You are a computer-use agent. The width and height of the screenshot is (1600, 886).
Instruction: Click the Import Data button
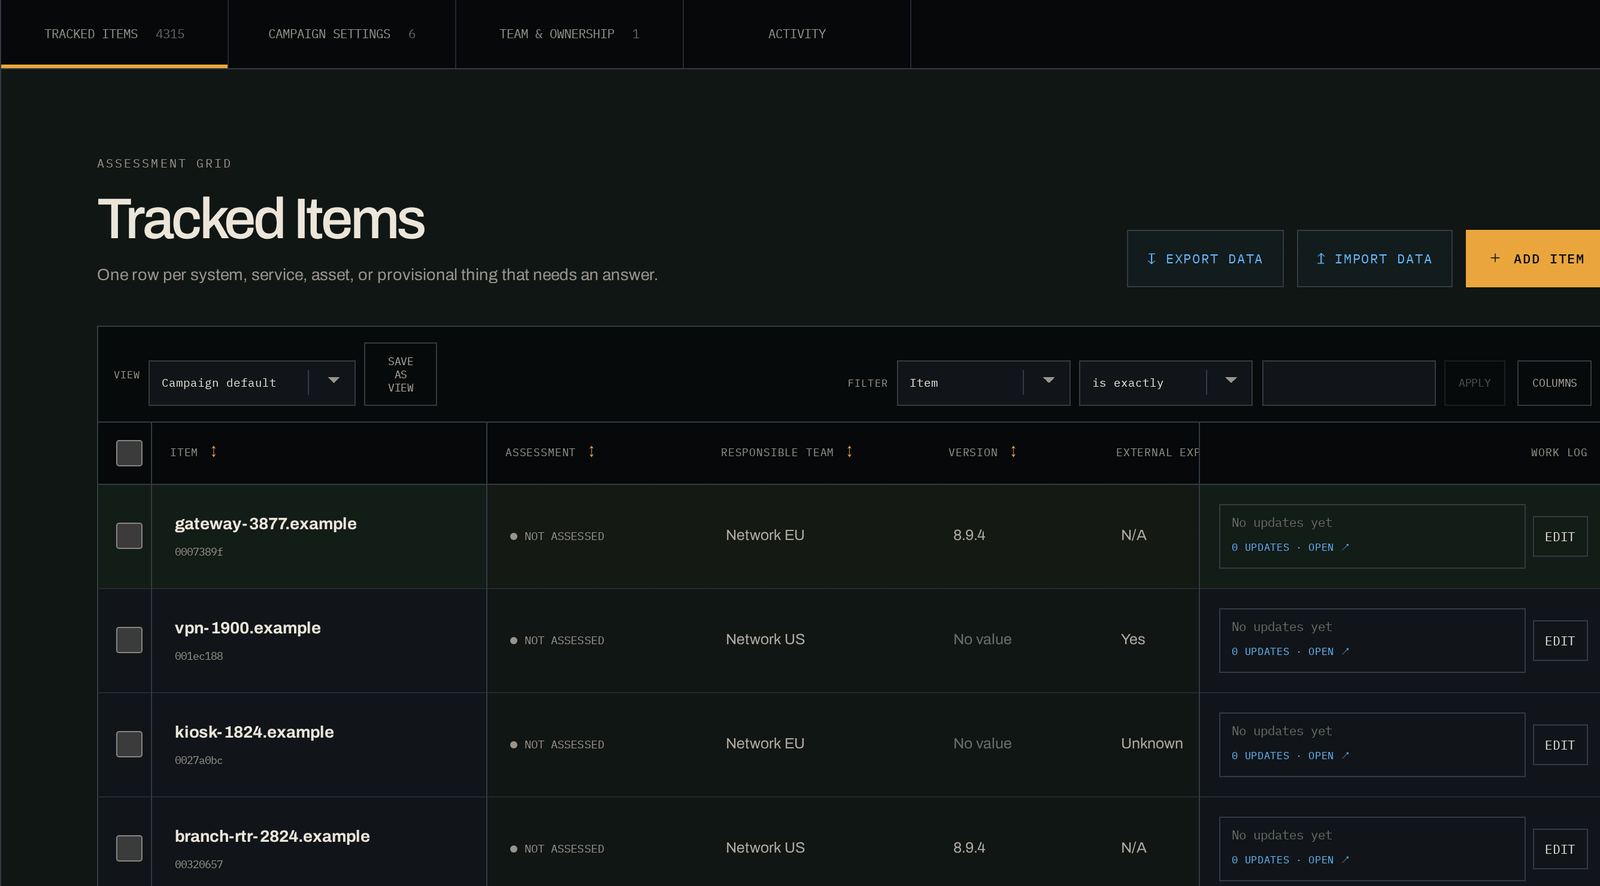tap(1374, 259)
